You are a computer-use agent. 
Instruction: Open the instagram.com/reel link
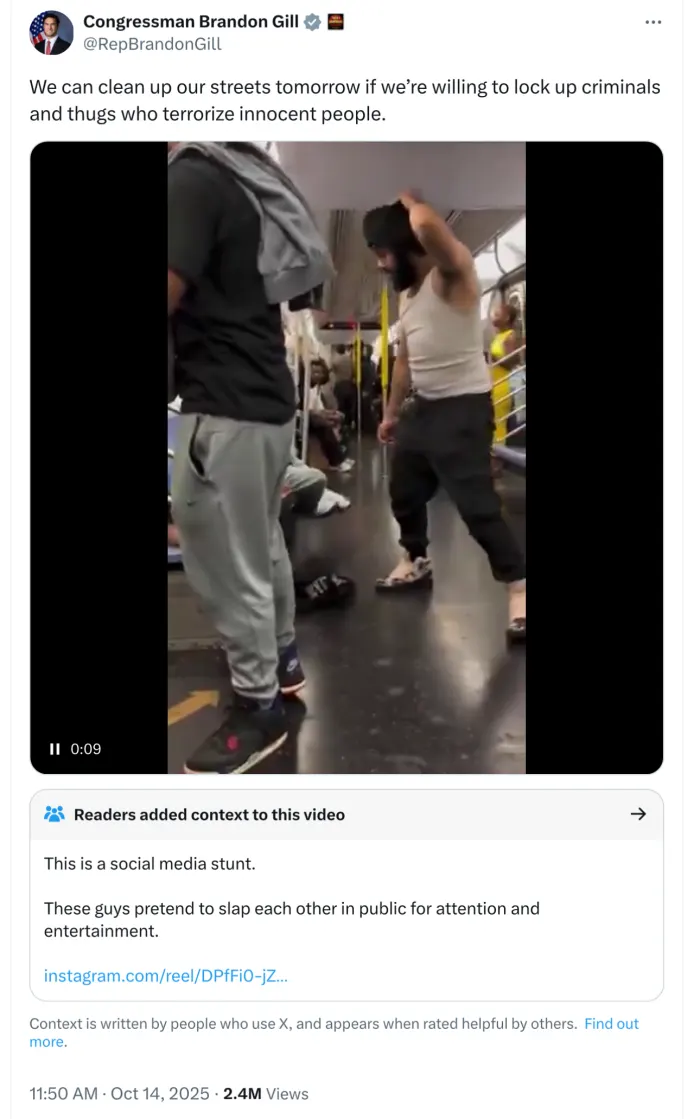(x=166, y=975)
